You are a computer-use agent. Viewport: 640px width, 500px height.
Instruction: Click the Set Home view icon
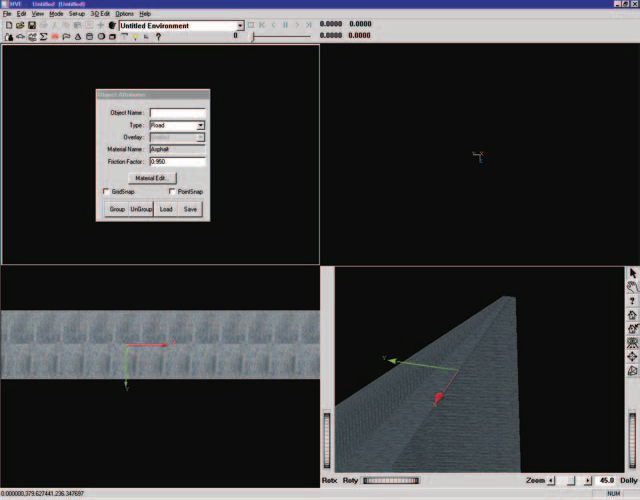tap(633, 329)
